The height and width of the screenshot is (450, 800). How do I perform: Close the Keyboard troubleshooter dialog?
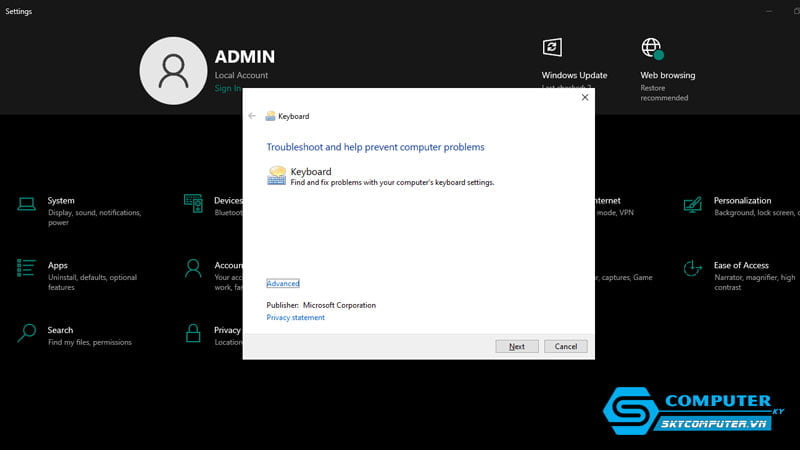coord(585,97)
